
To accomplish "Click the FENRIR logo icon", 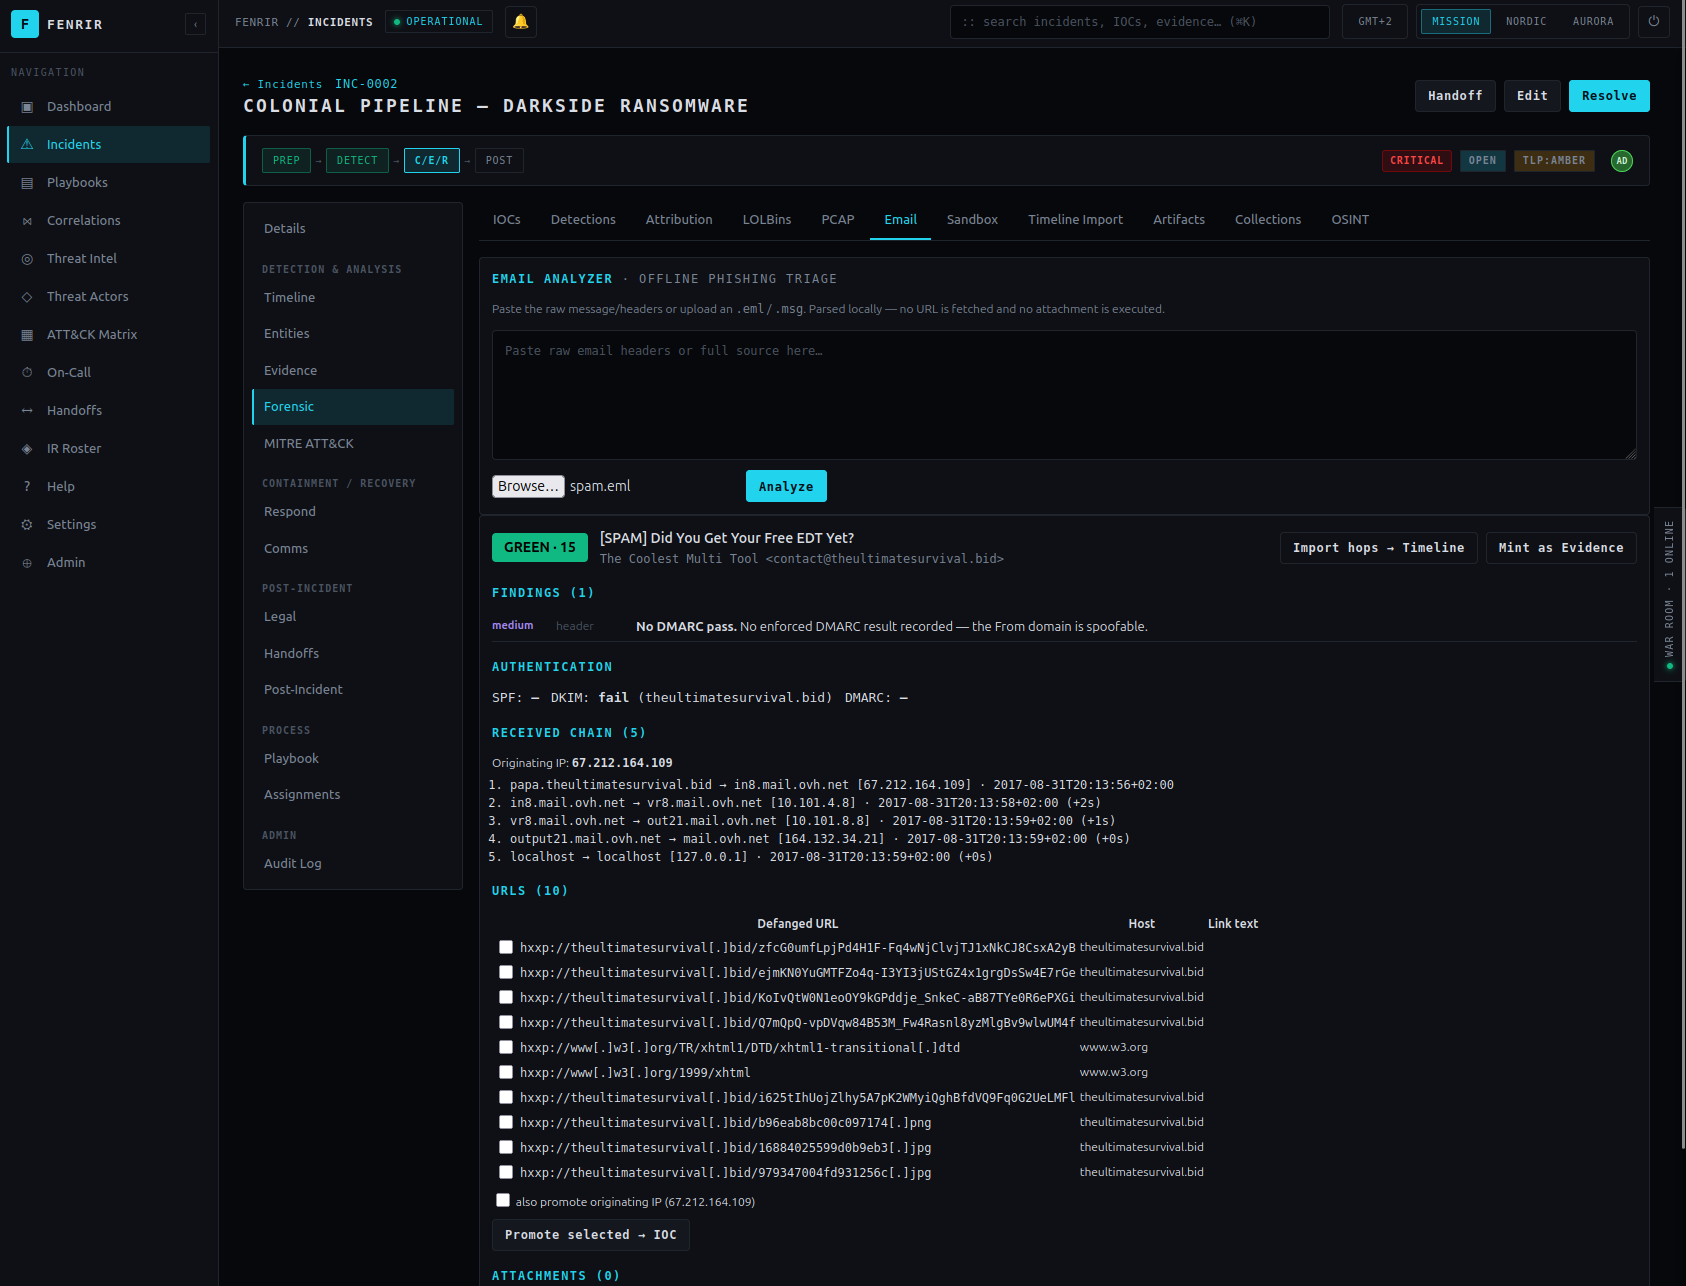I will point(25,24).
